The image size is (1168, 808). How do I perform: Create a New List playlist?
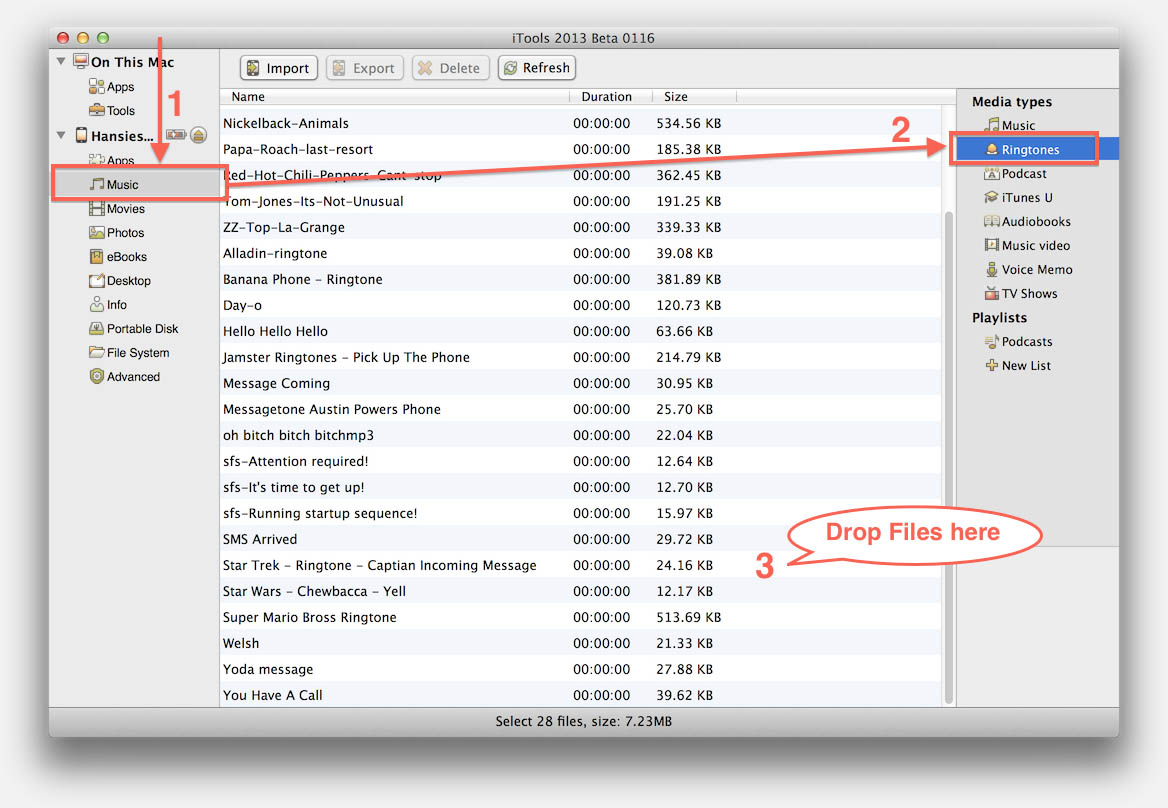(x=1018, y=365)
